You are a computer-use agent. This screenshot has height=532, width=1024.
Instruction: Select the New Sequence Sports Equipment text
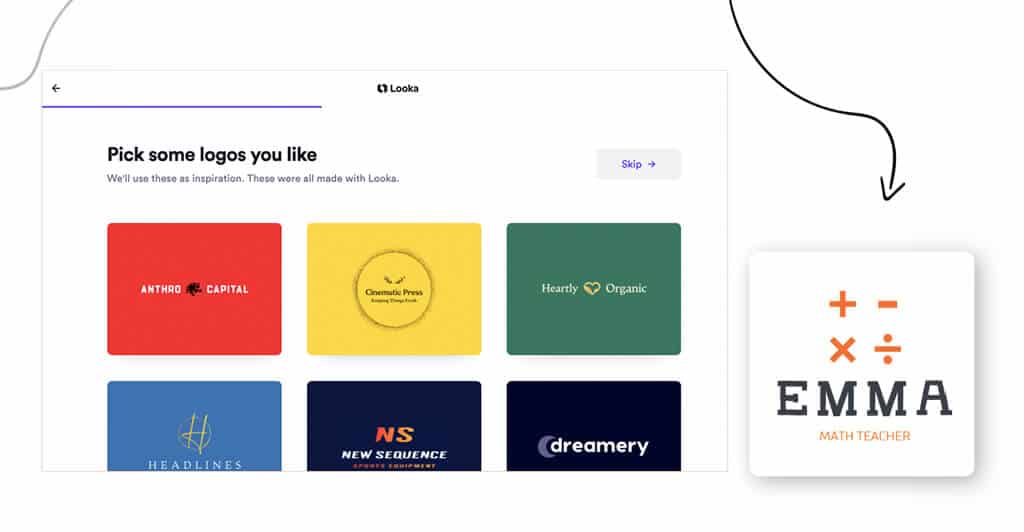(x=394, y=456)
